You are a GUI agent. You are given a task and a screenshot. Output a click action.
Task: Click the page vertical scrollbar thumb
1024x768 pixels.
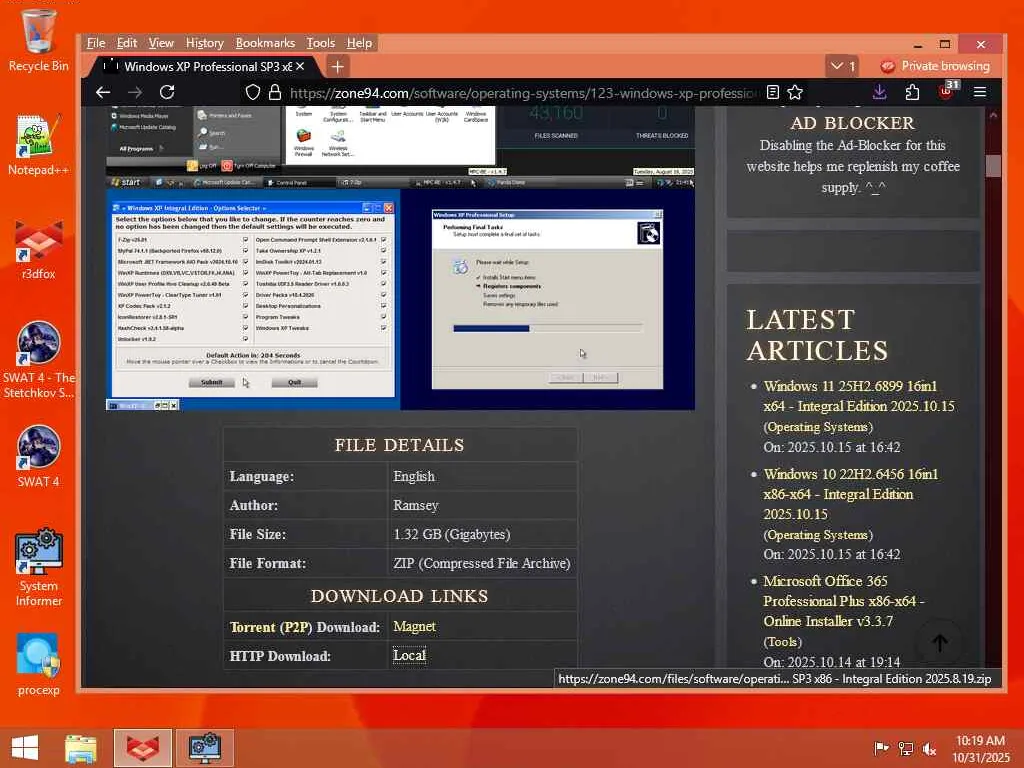click(993, 166)
